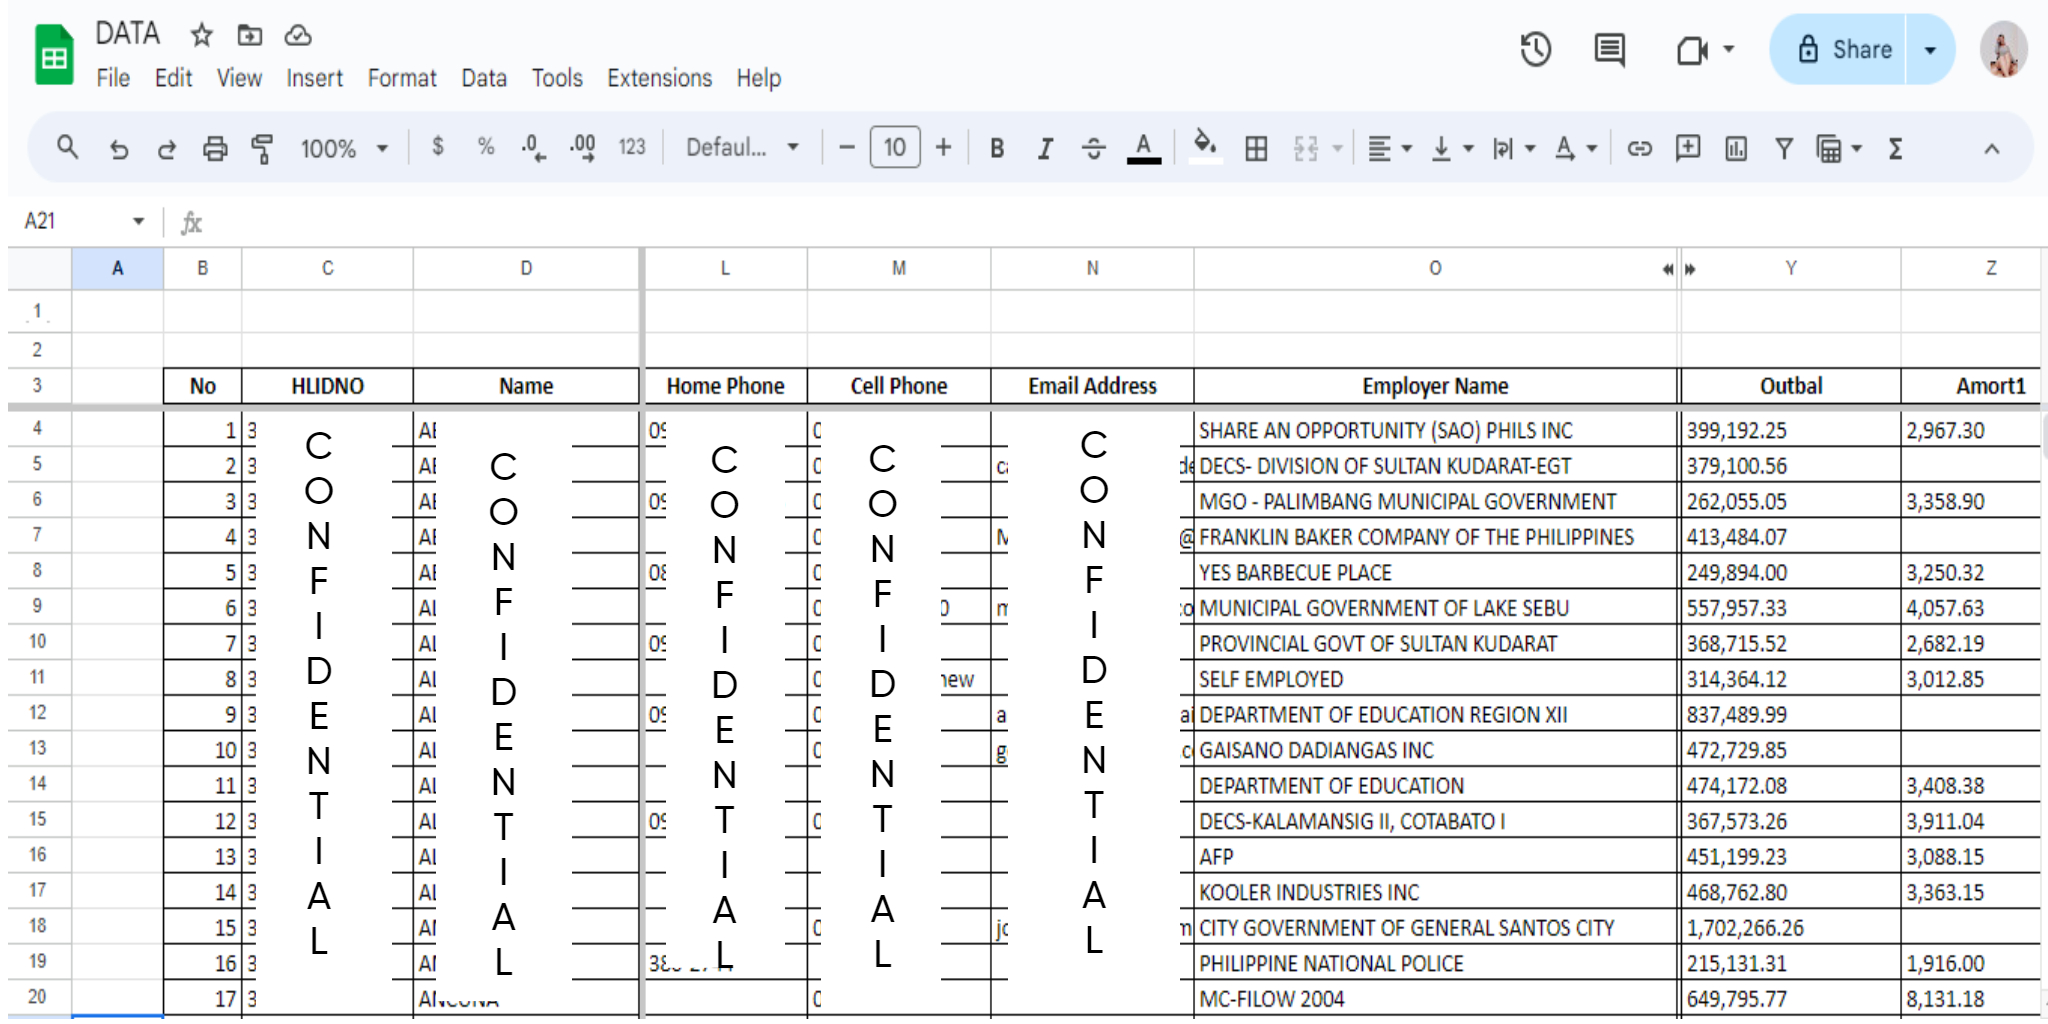Image resolution: width=2048 pixels, height=1024 pixels.
Task: Open the File menu
Action: tap(113, 78)
